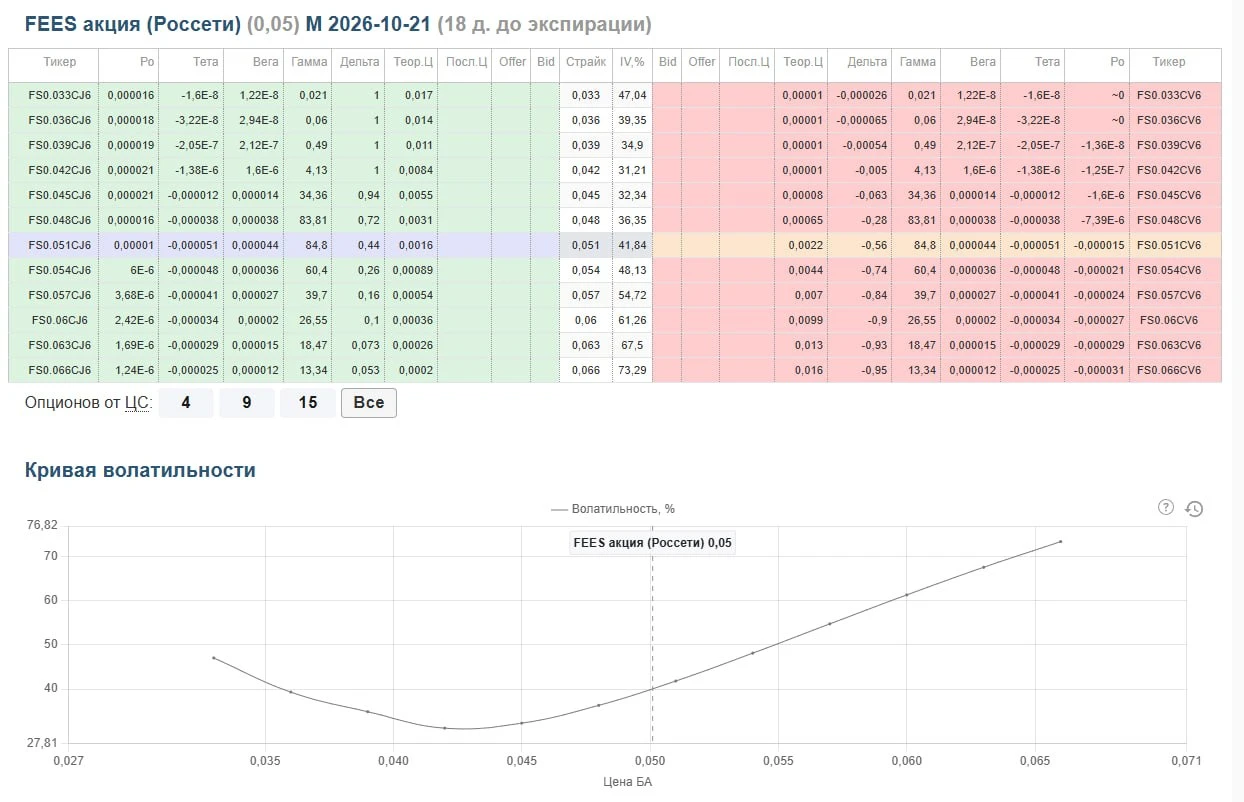Click the underlined 'ЦС' abbreviation link

[136, 403]
